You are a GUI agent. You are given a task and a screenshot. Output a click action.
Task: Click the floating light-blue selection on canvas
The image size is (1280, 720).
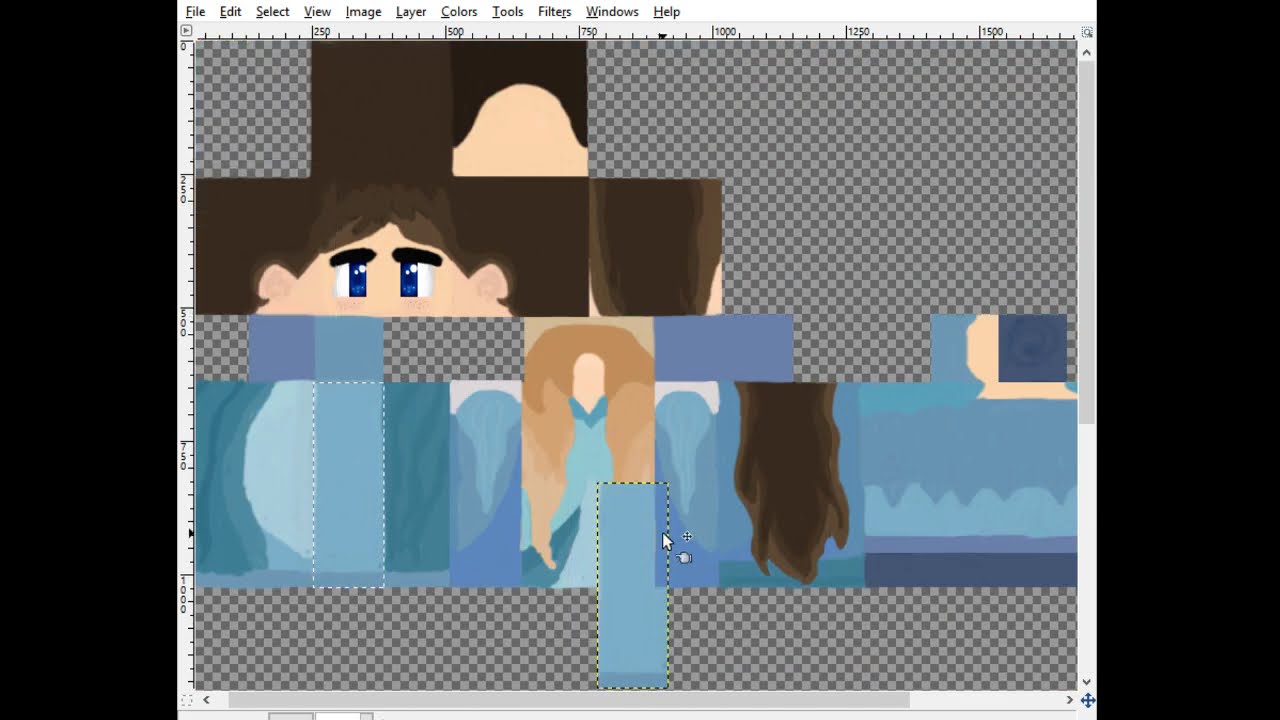tap(632, 585)
